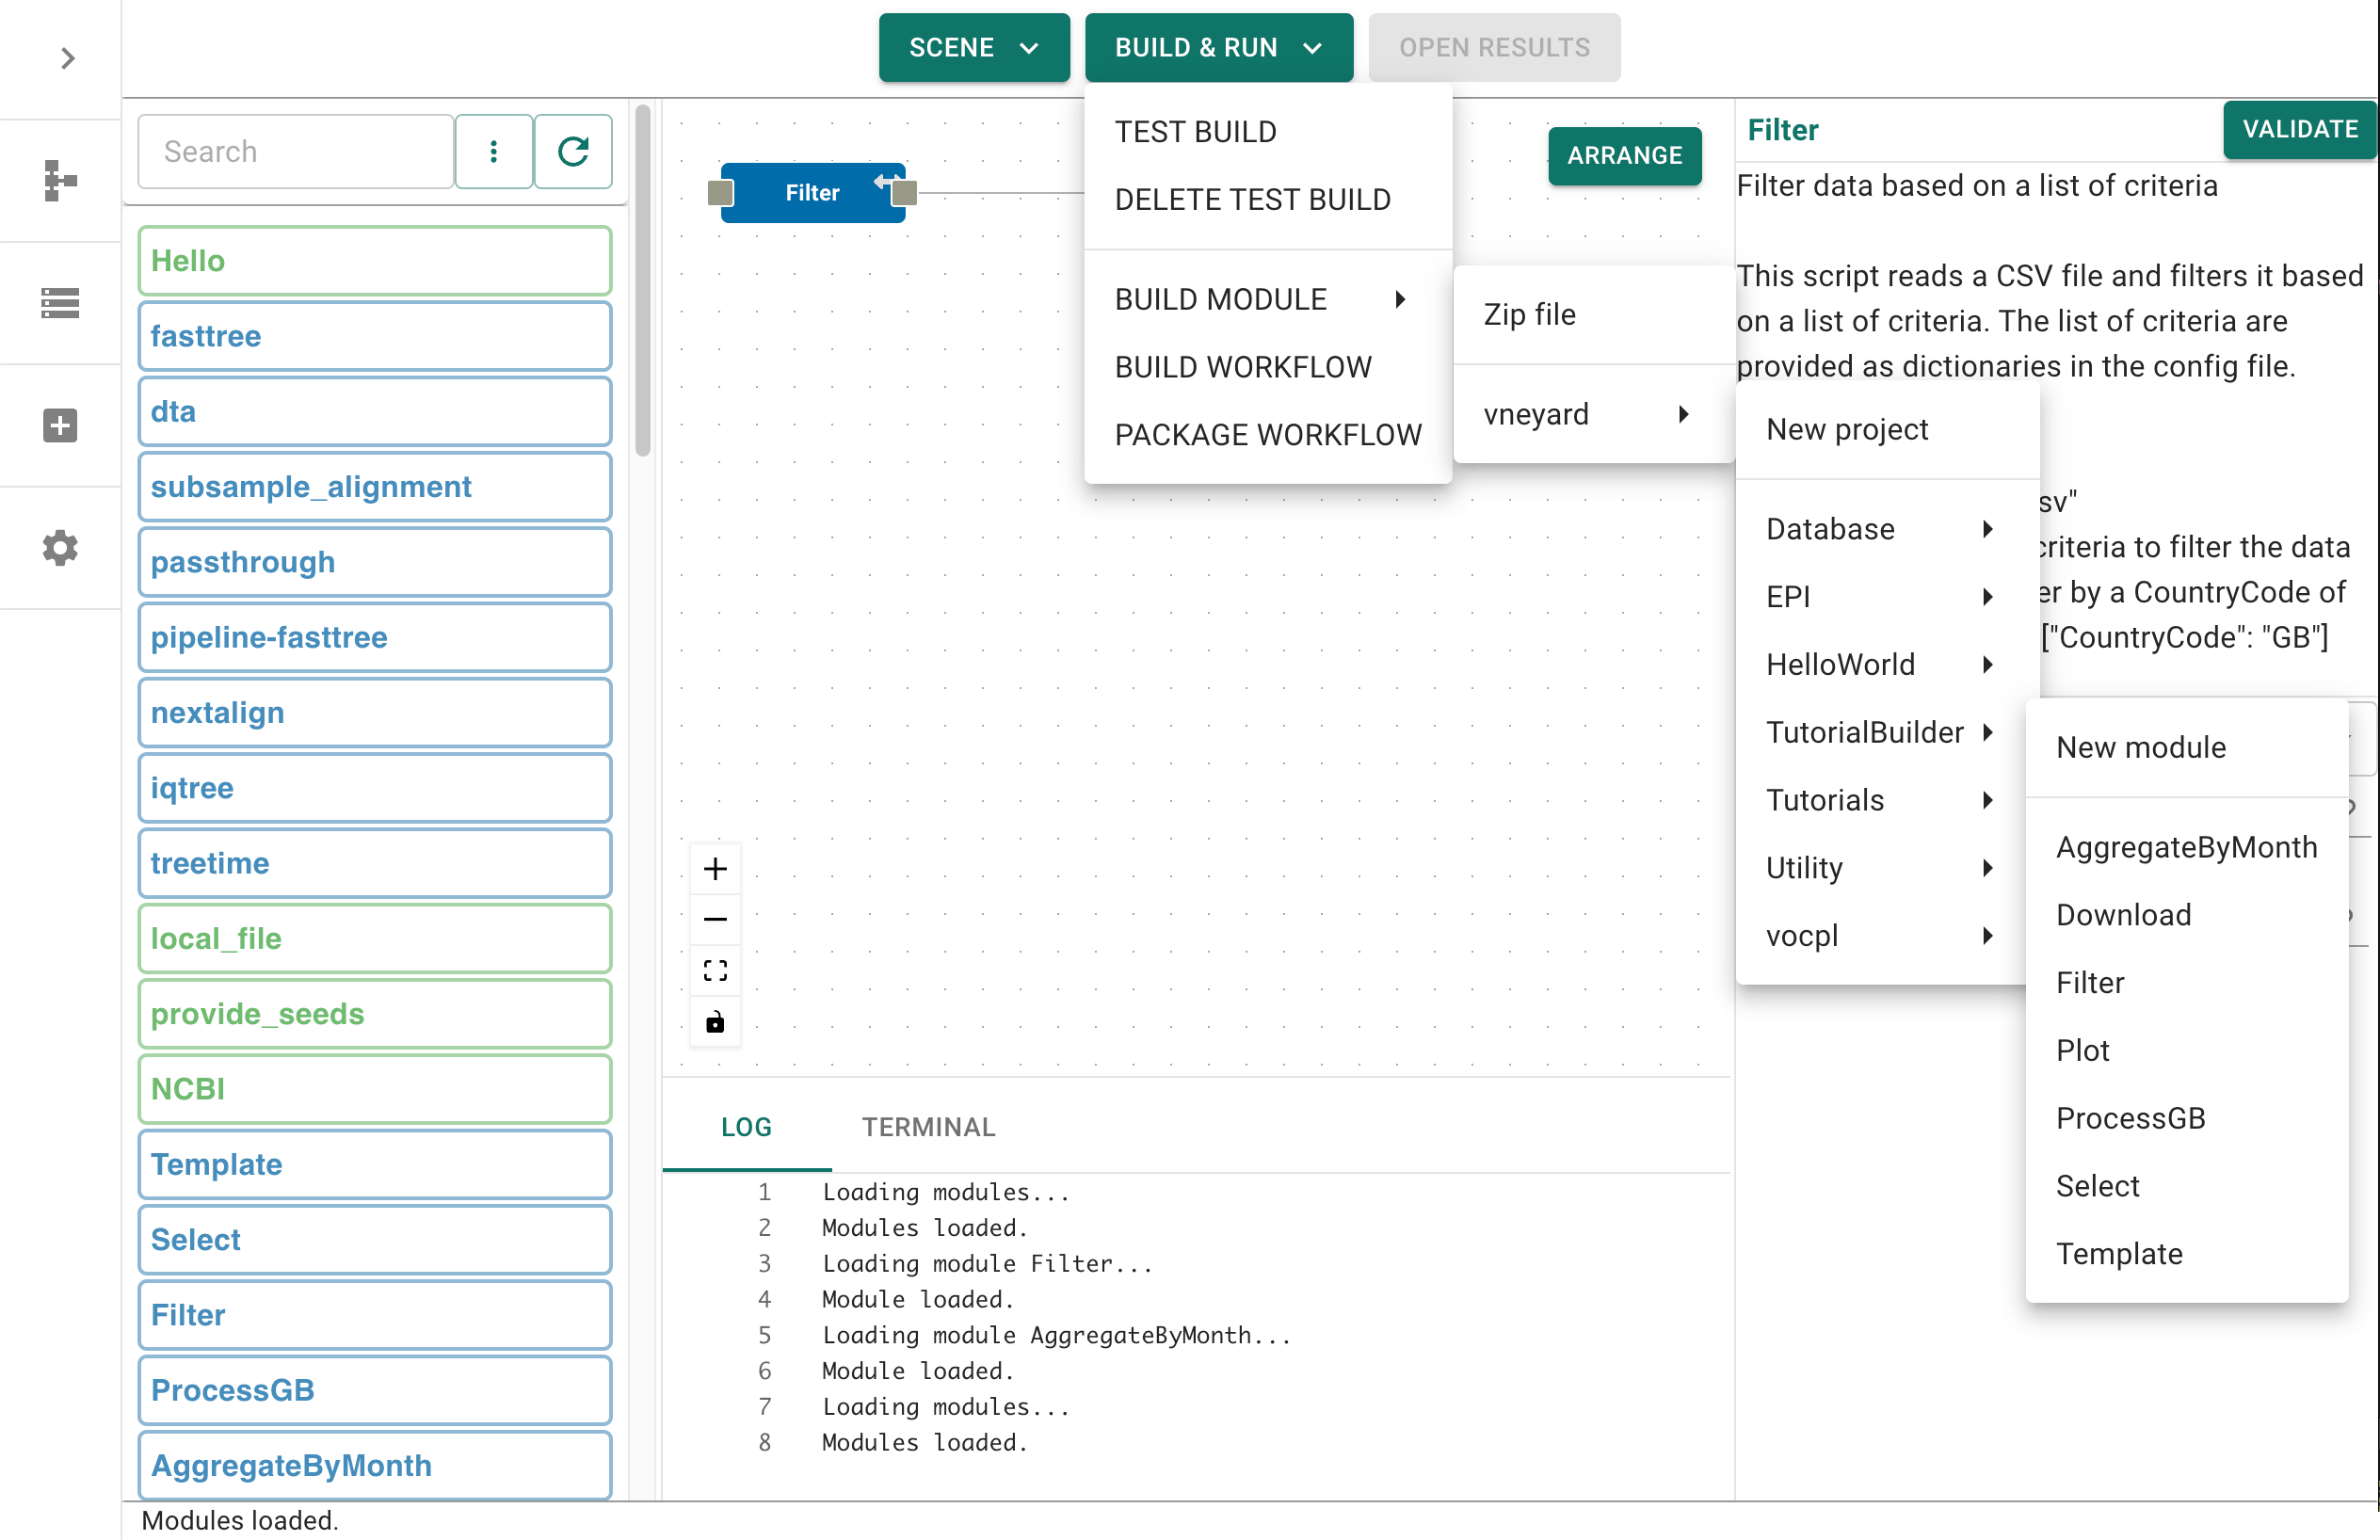
Task: Open settings gear in sidebar
Action: pyautogui.click(x=60, y=547)
